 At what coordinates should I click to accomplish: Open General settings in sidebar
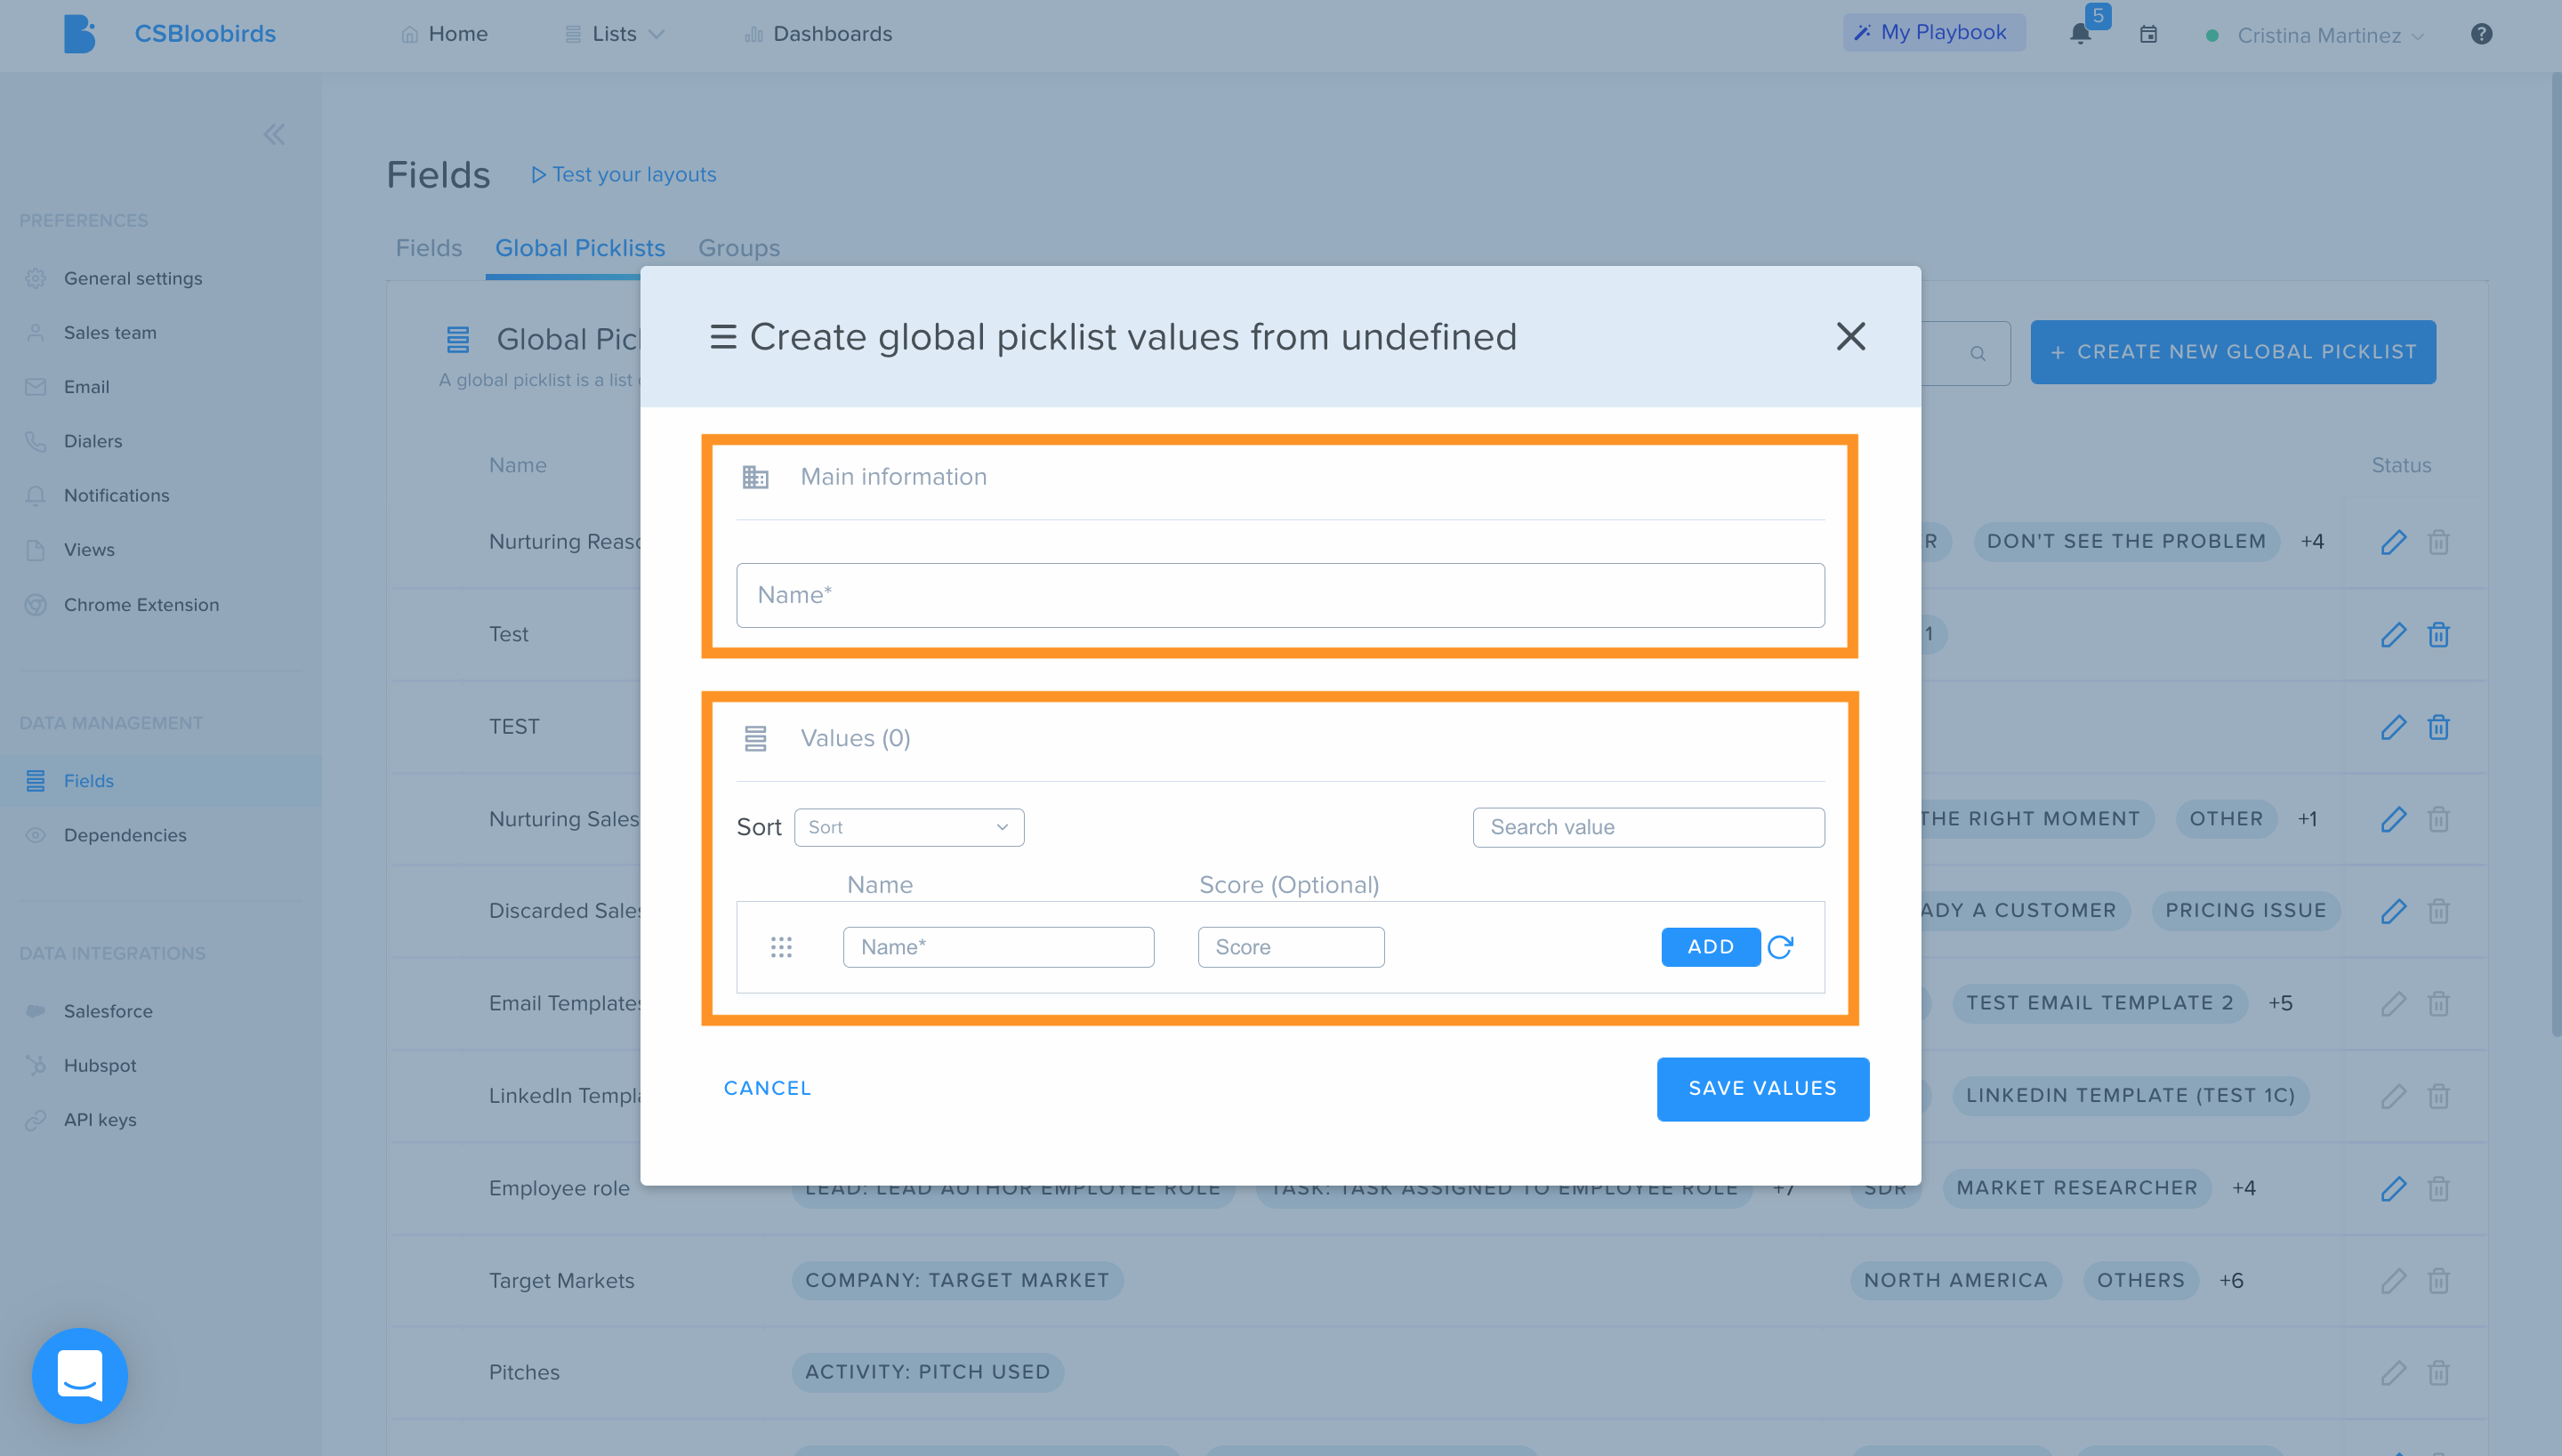(x=132, y=278)
